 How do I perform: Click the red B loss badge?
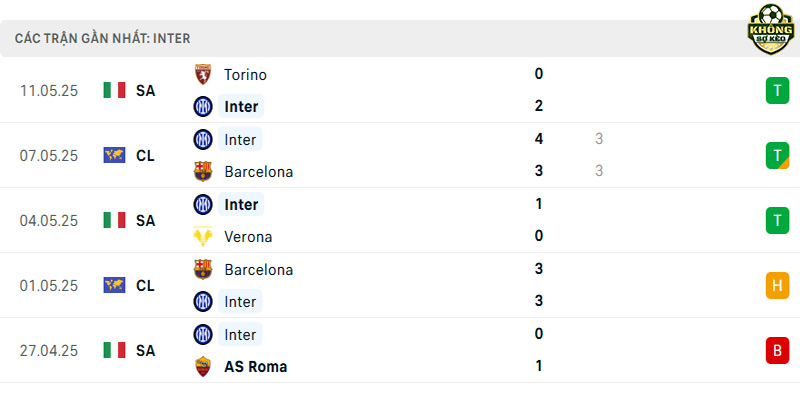coord(777,351)
